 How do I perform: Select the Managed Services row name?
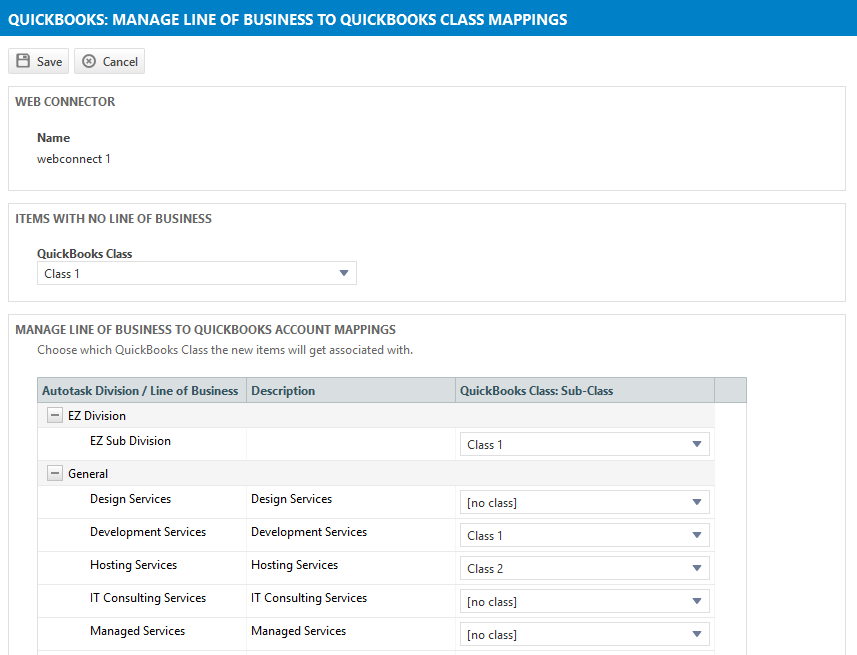click(137, 631)
